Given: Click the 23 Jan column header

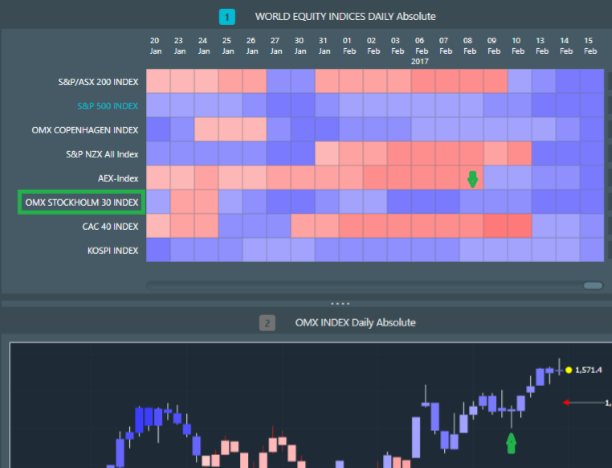Looking at the screenshot, I should pyautogui.click(x=179, y=46).
